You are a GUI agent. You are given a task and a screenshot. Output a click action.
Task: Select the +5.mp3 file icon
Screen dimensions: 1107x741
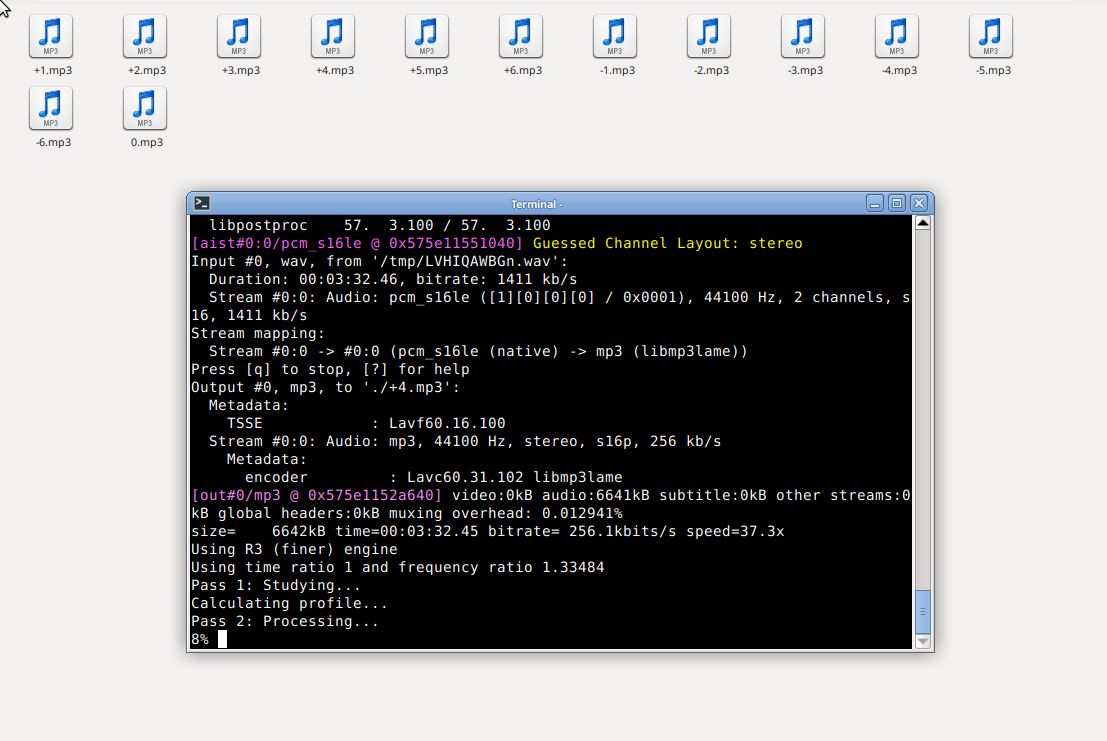pos(426,37)
